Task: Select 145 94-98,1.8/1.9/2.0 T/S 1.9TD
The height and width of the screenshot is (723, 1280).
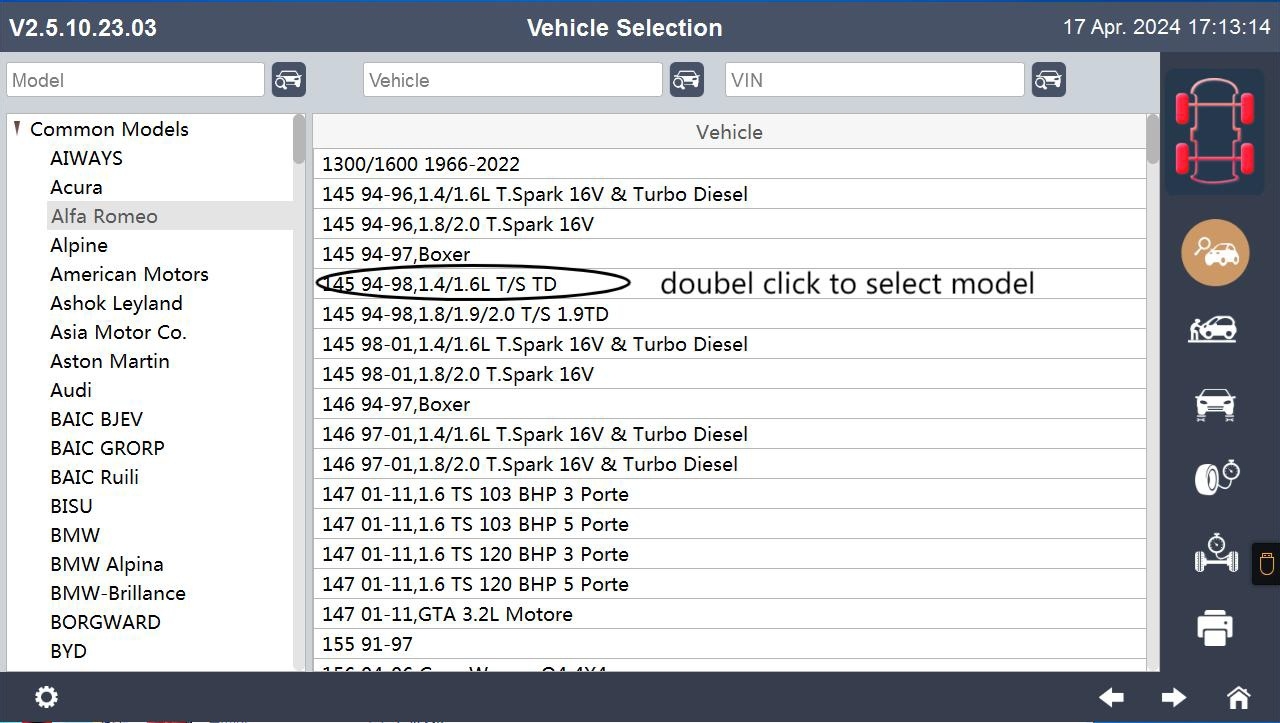Action: click(x=729, y=314)
